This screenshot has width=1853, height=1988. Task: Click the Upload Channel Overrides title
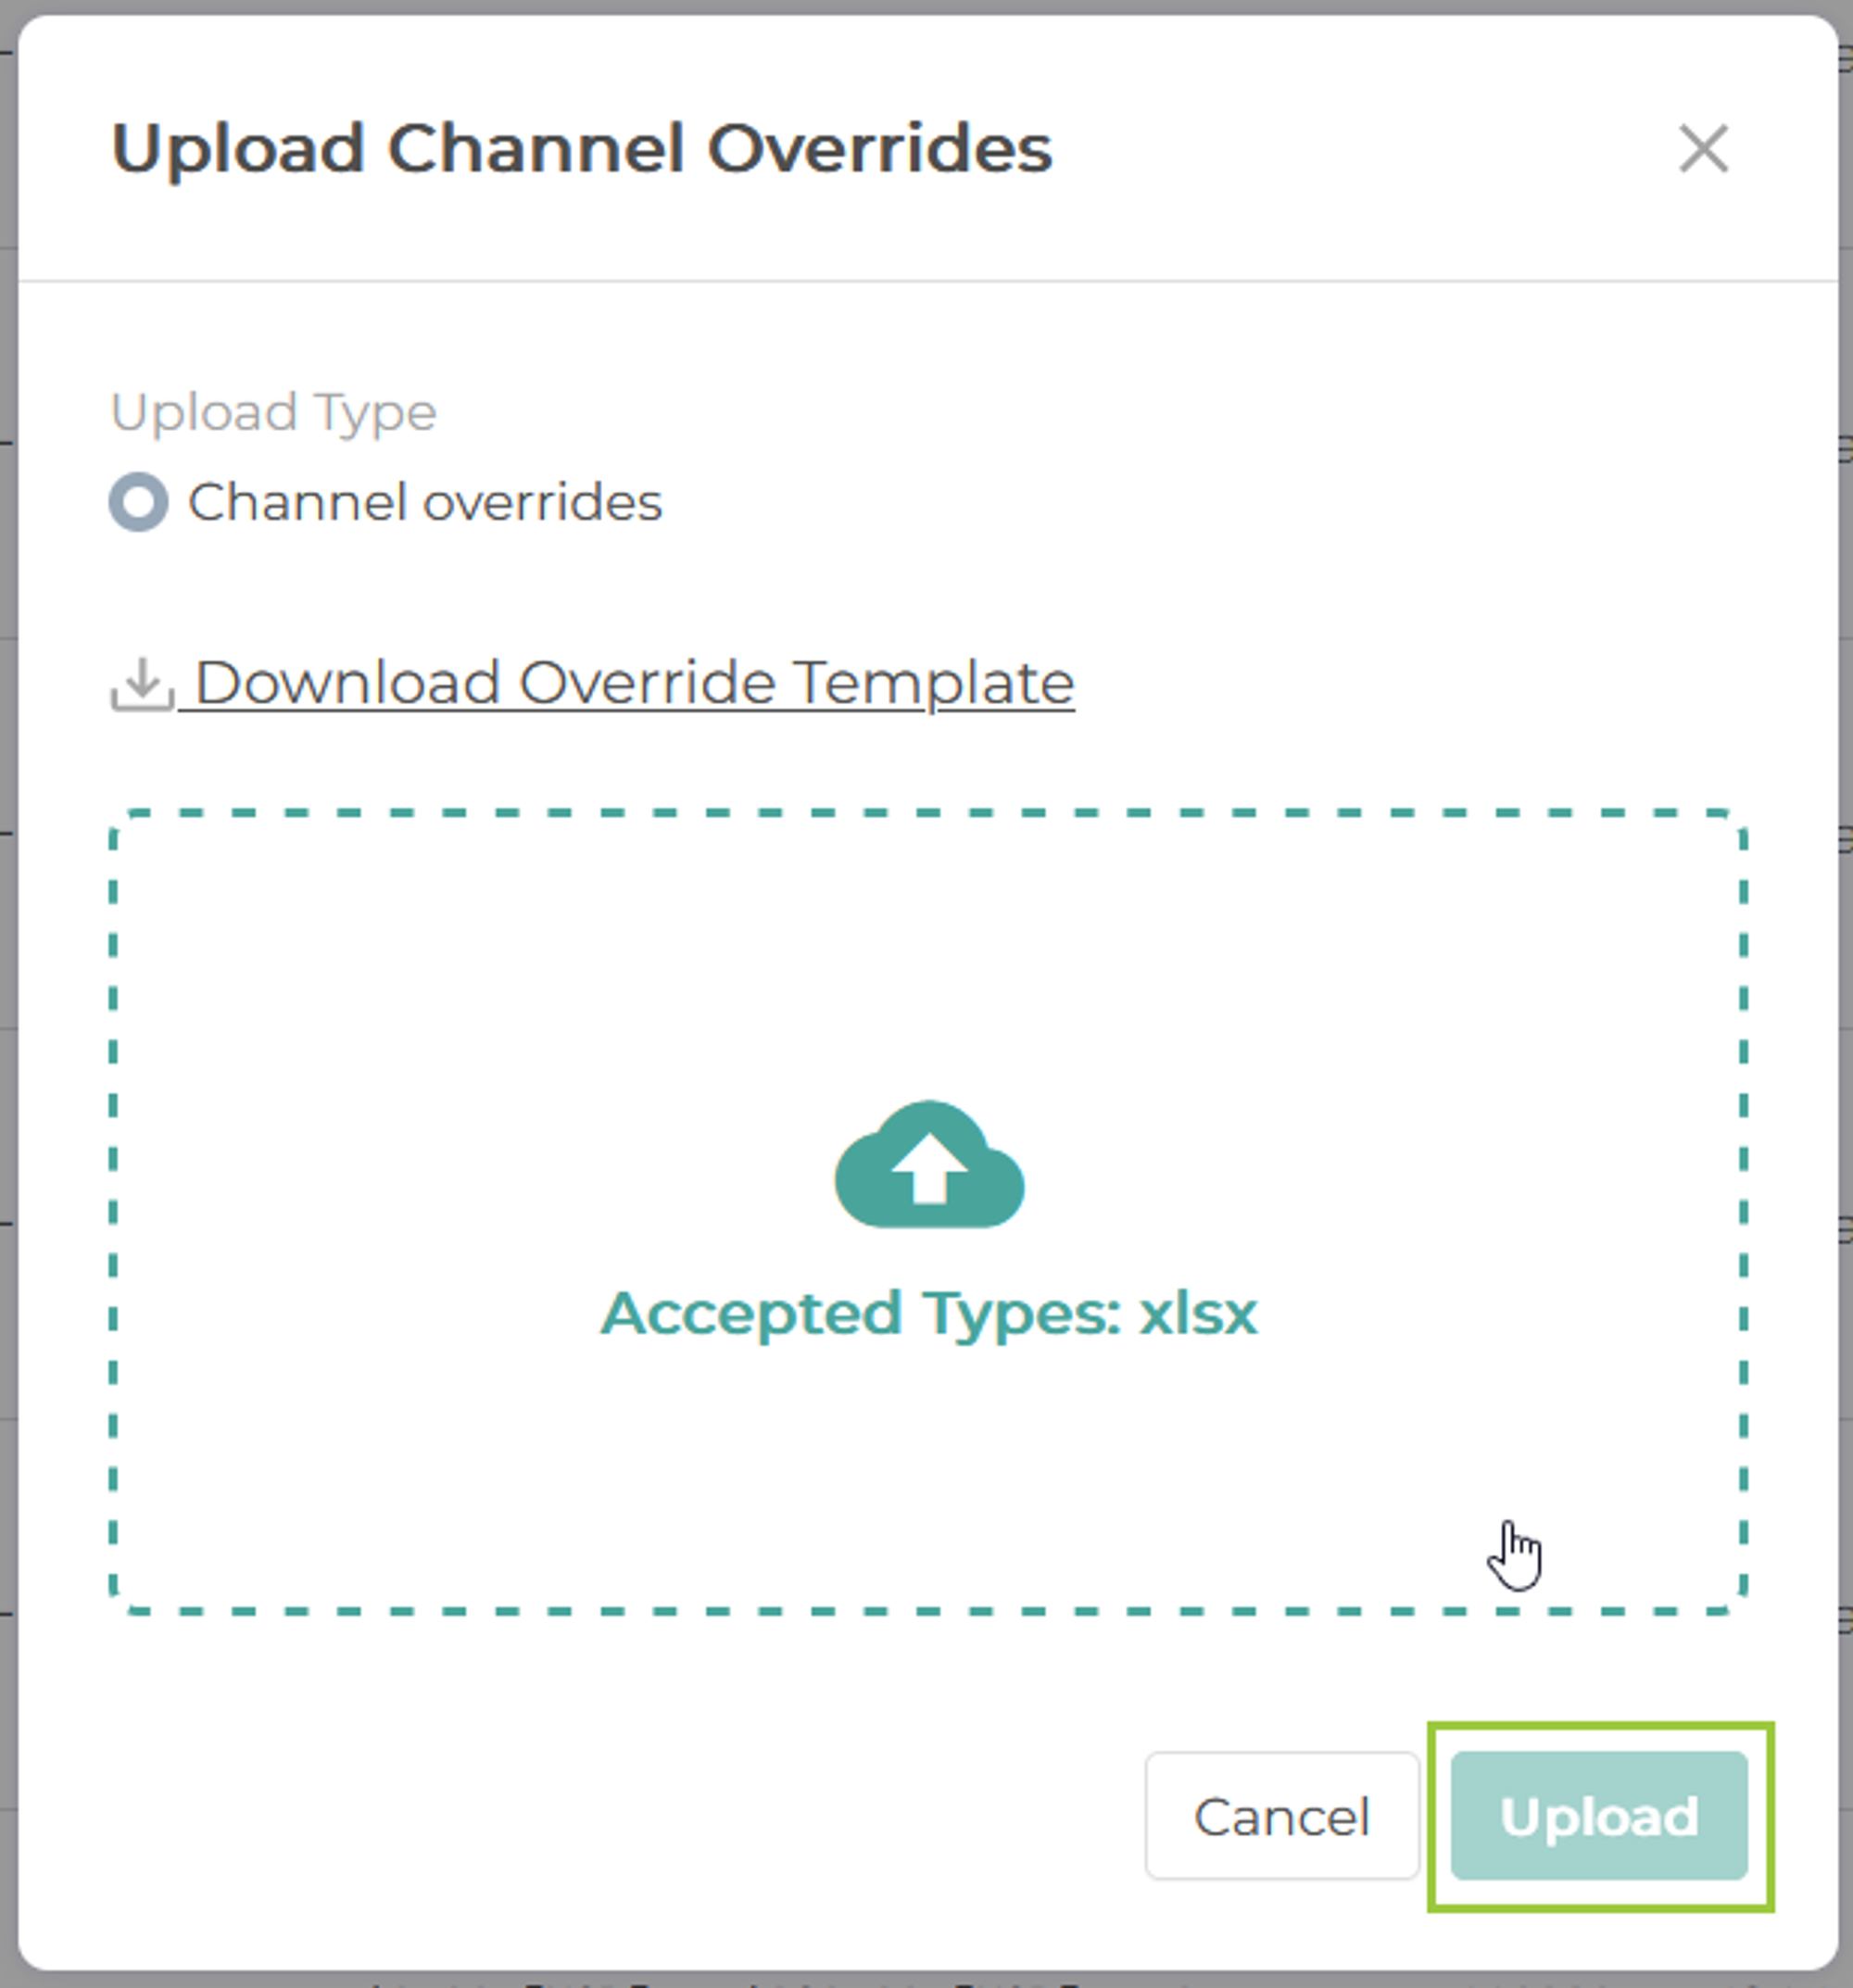click(581, 149)
